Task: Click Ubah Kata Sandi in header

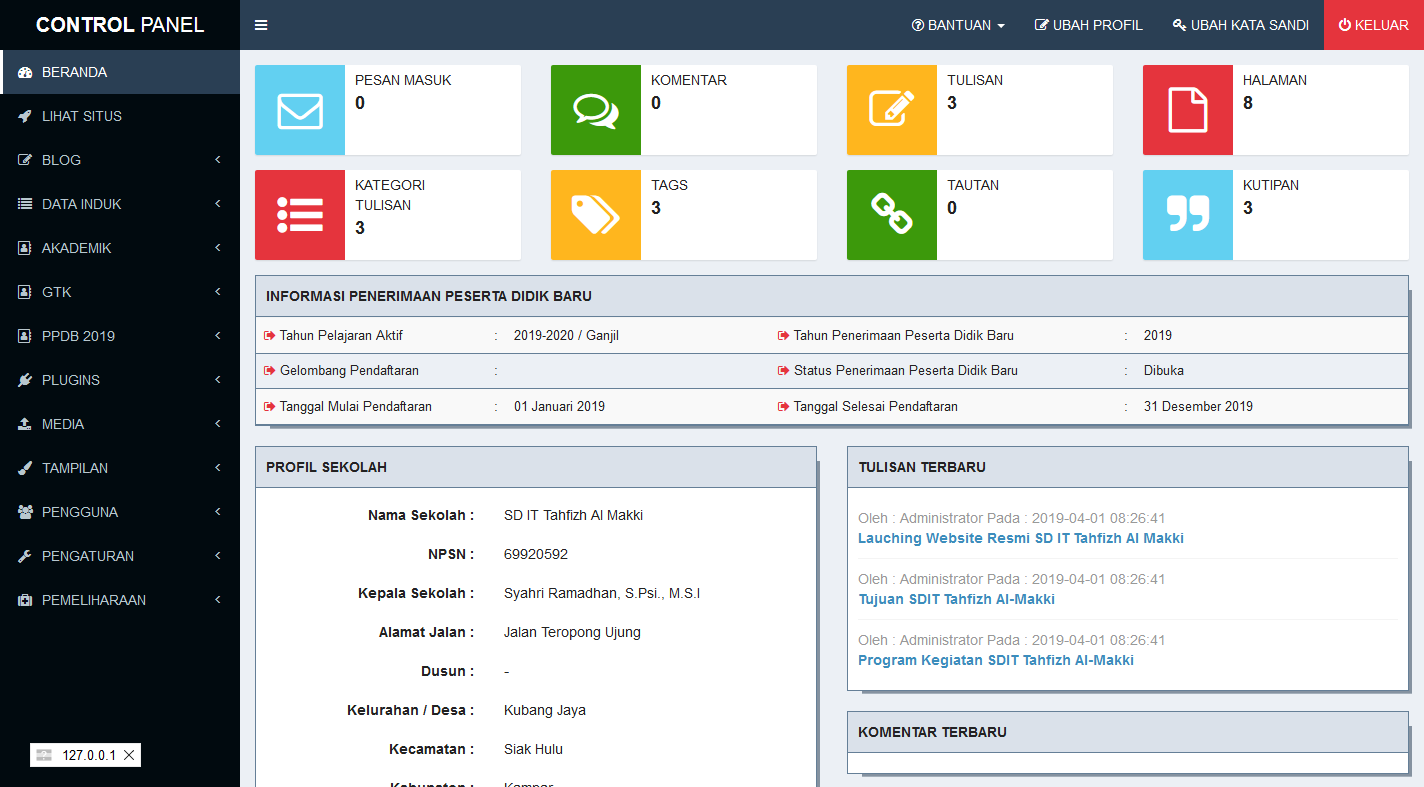Action: point(1241,25)
